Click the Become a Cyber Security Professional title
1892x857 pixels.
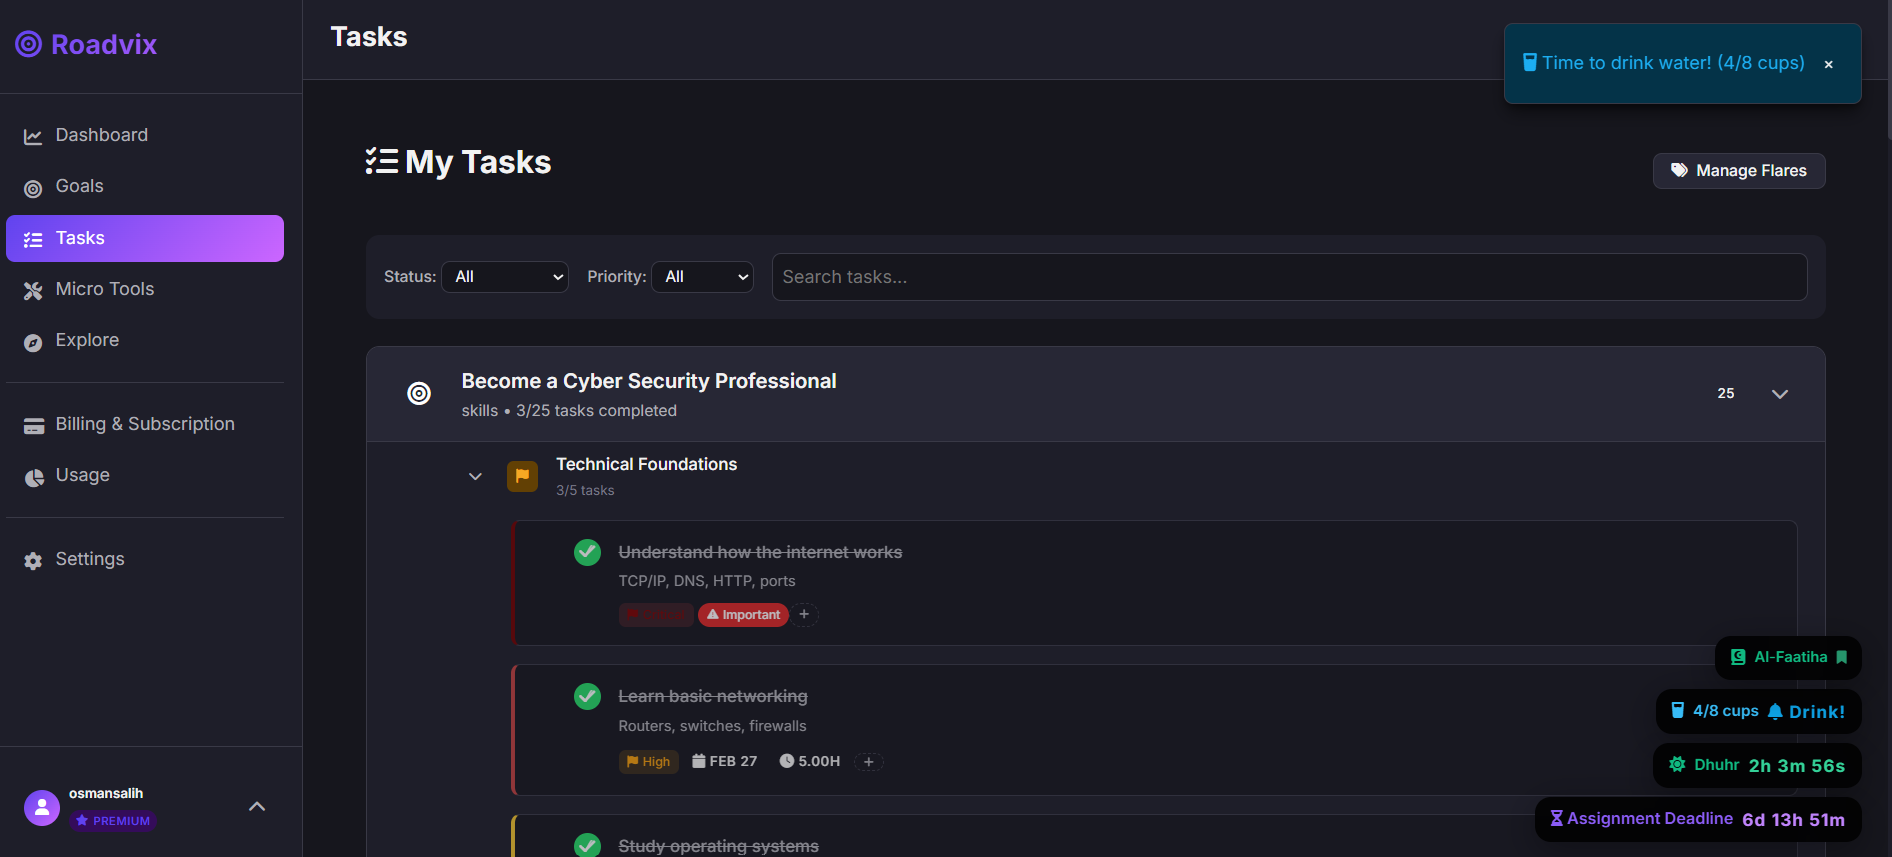pyautogui.click(x=649, y=381)
